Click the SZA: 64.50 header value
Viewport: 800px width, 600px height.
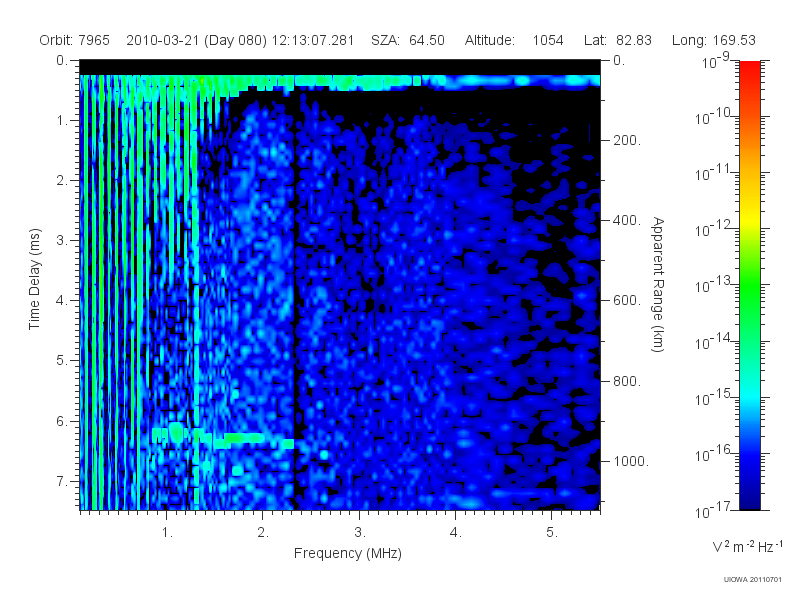coord(408,40)
